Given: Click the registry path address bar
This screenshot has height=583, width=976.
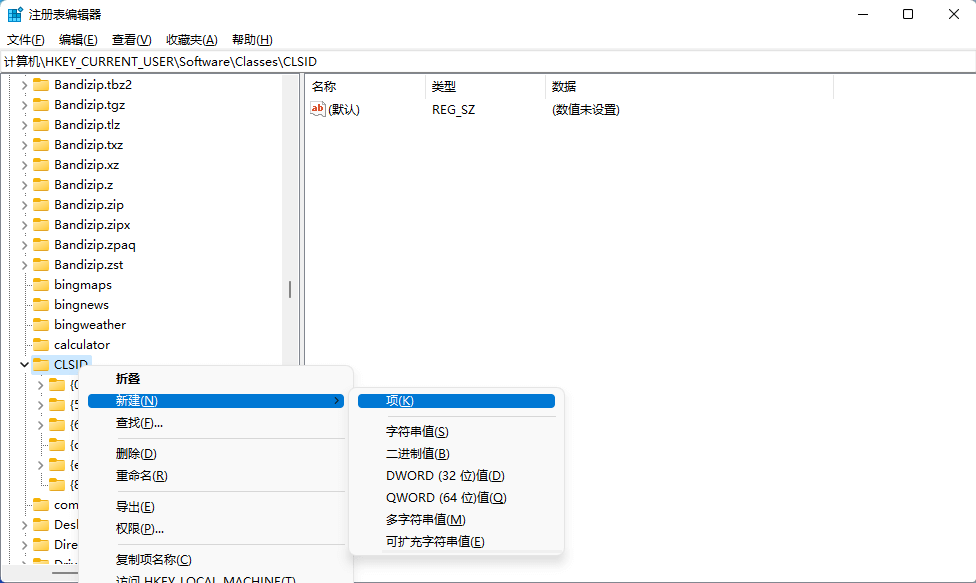Looking at the screenshot, I should 488,62.
